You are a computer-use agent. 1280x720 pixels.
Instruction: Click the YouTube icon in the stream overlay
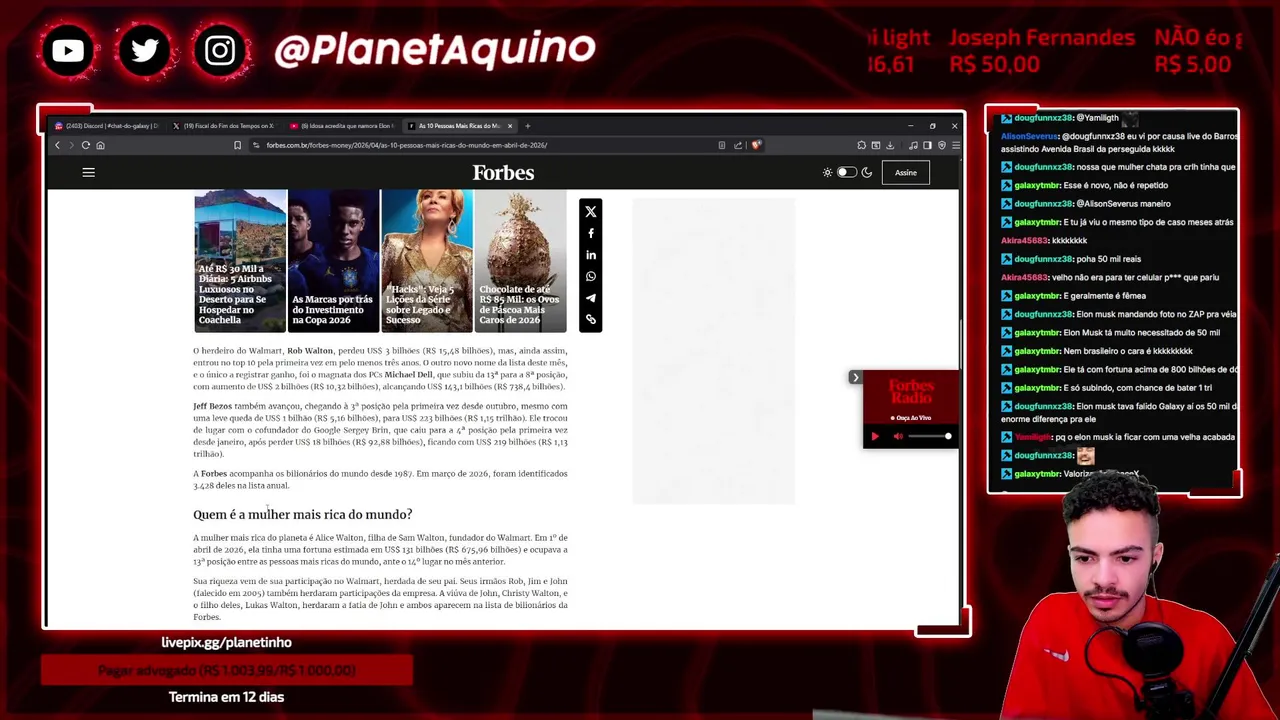coord(68,50)
